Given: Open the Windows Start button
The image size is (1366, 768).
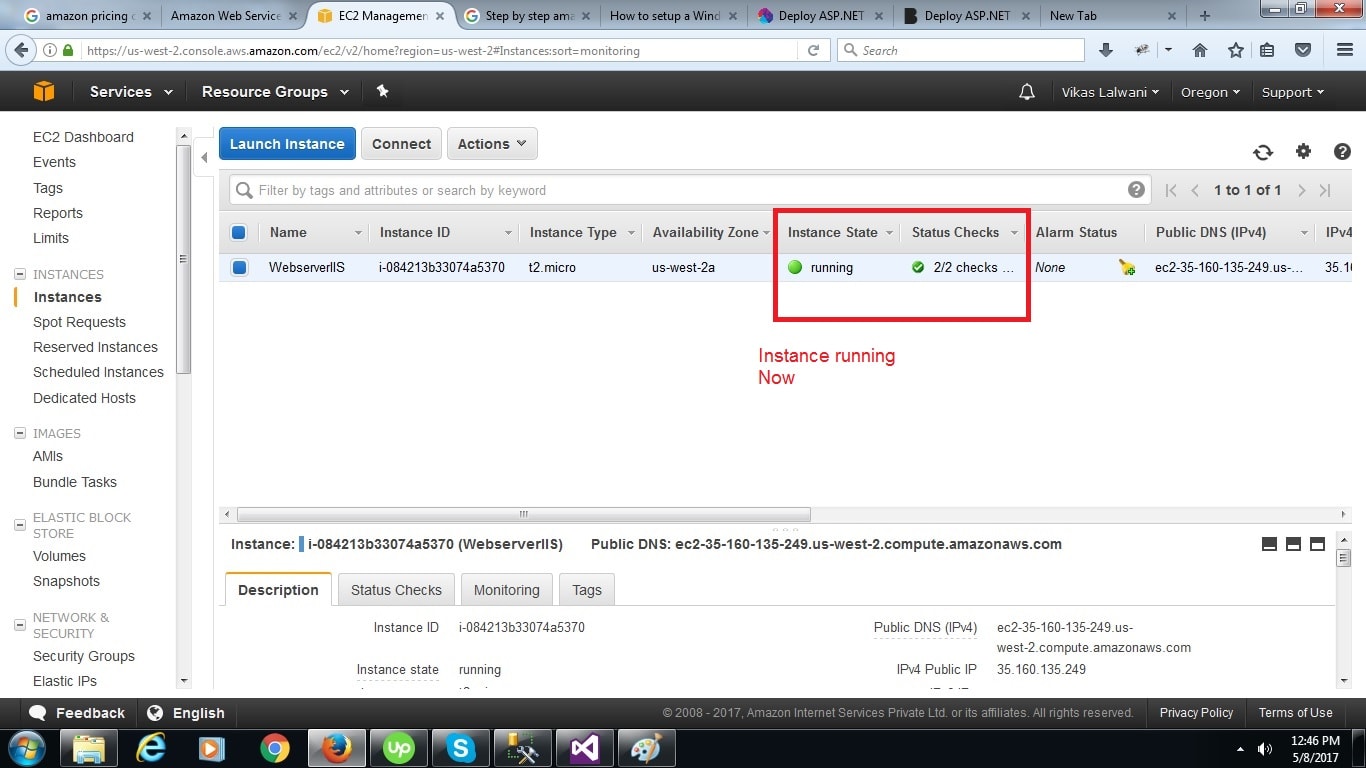Looking at the screenshot, I should 25,748.
